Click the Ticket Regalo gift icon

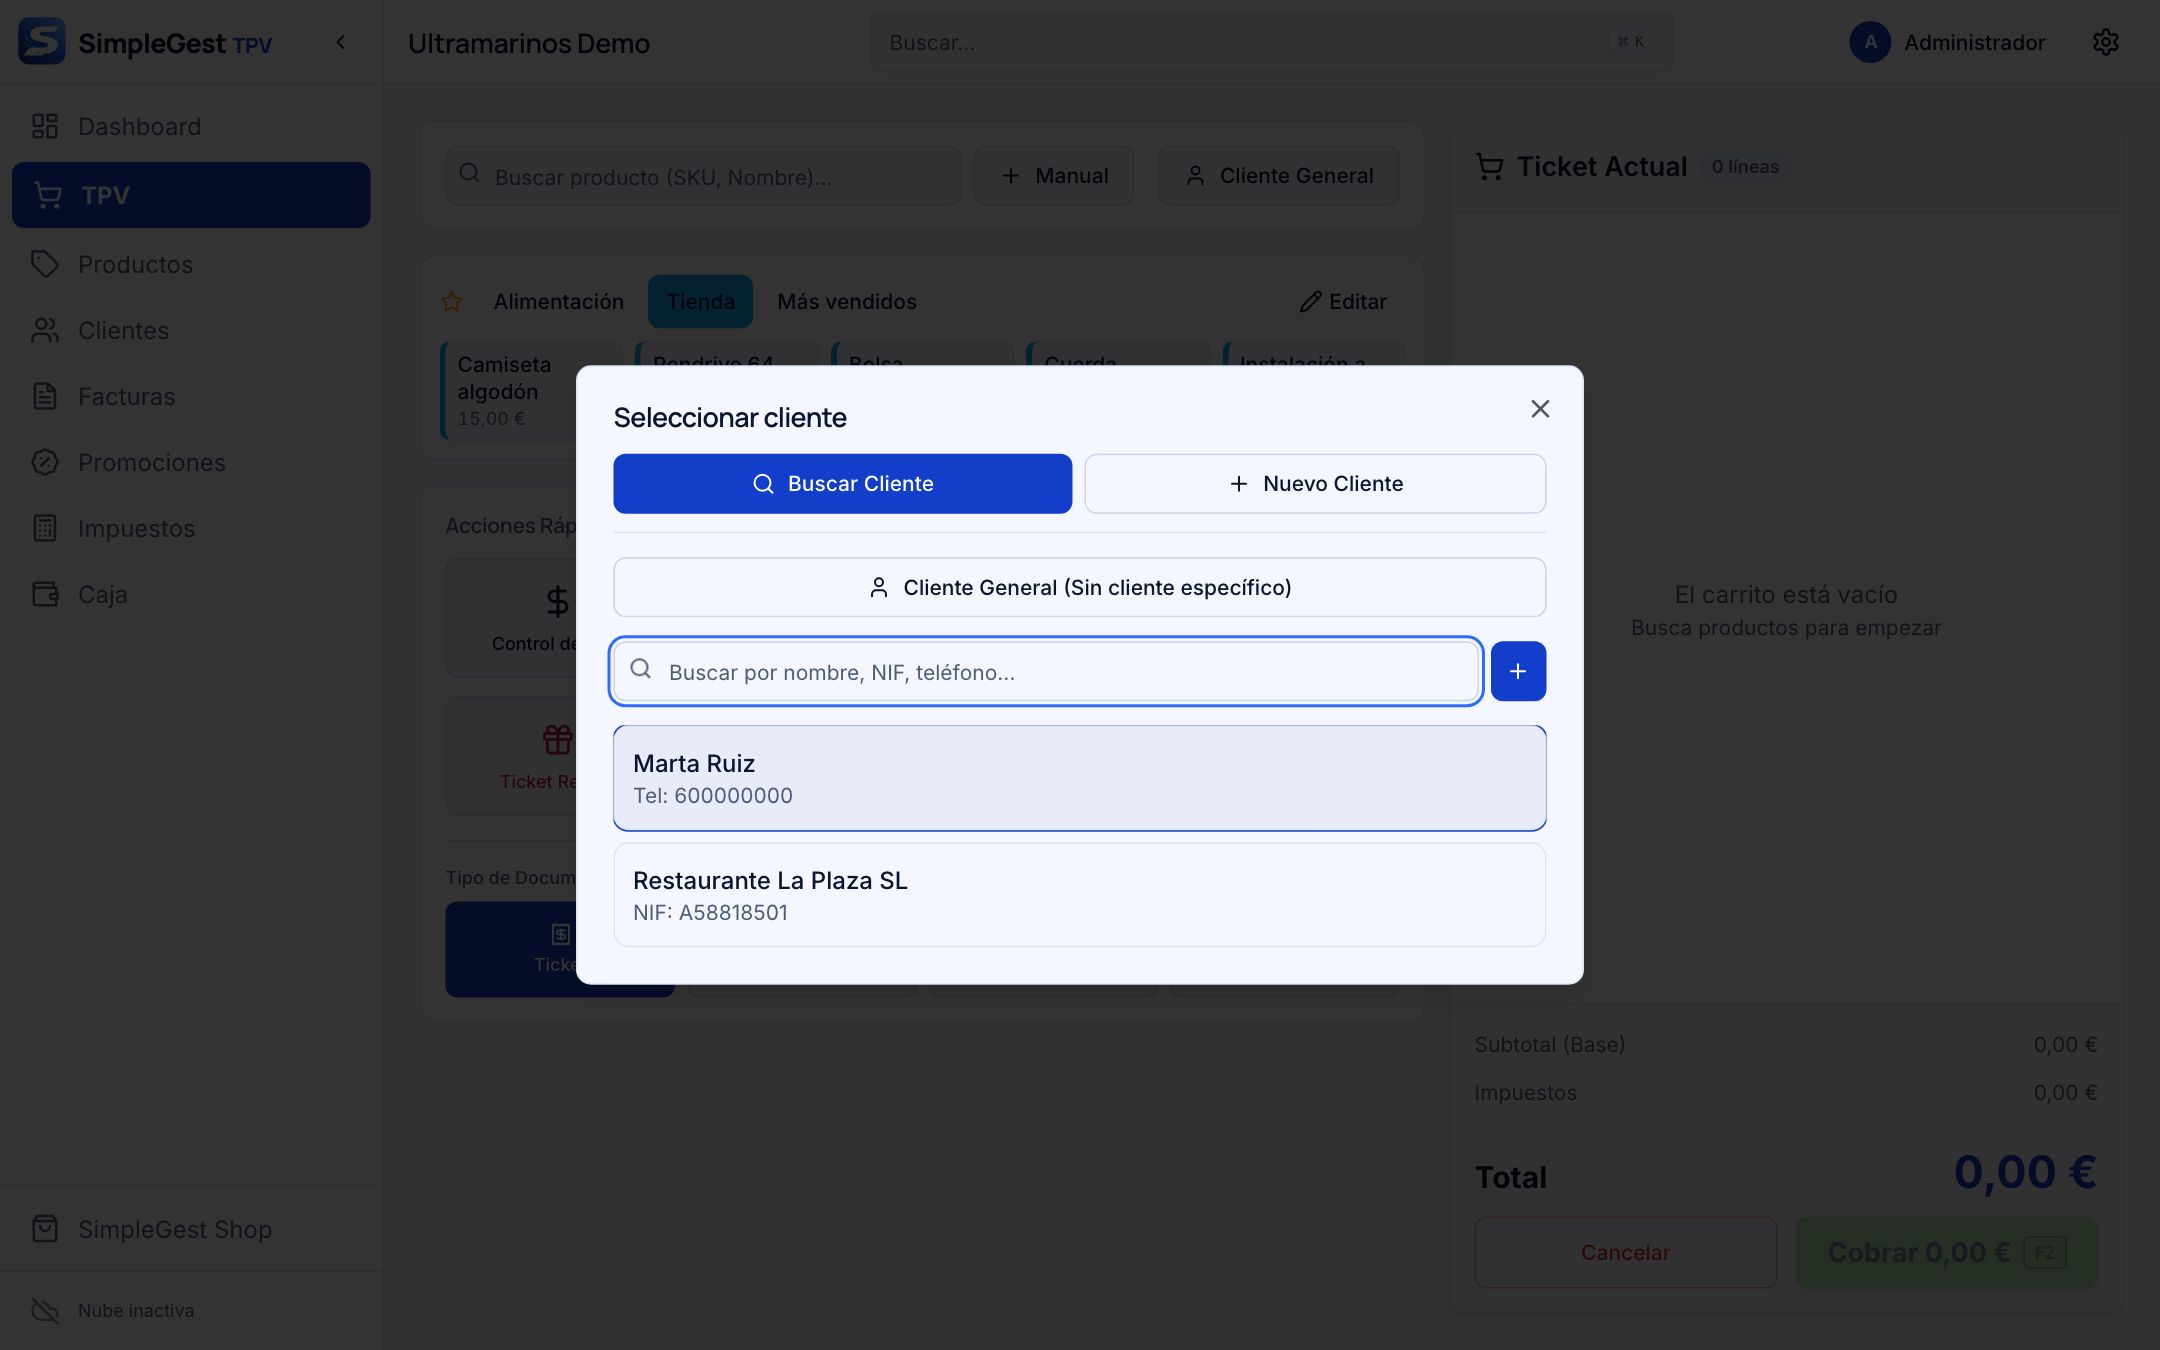[x=557, y=740]
